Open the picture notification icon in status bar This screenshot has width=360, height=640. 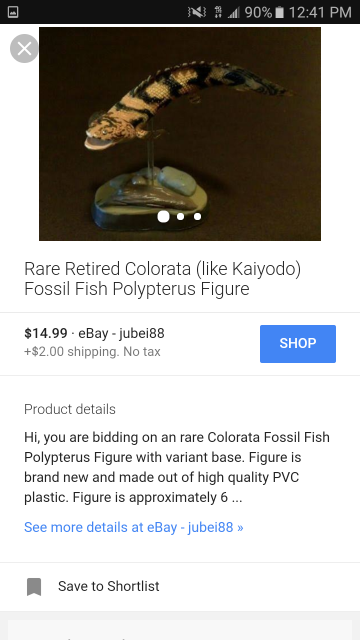click(x=13, y=12)
